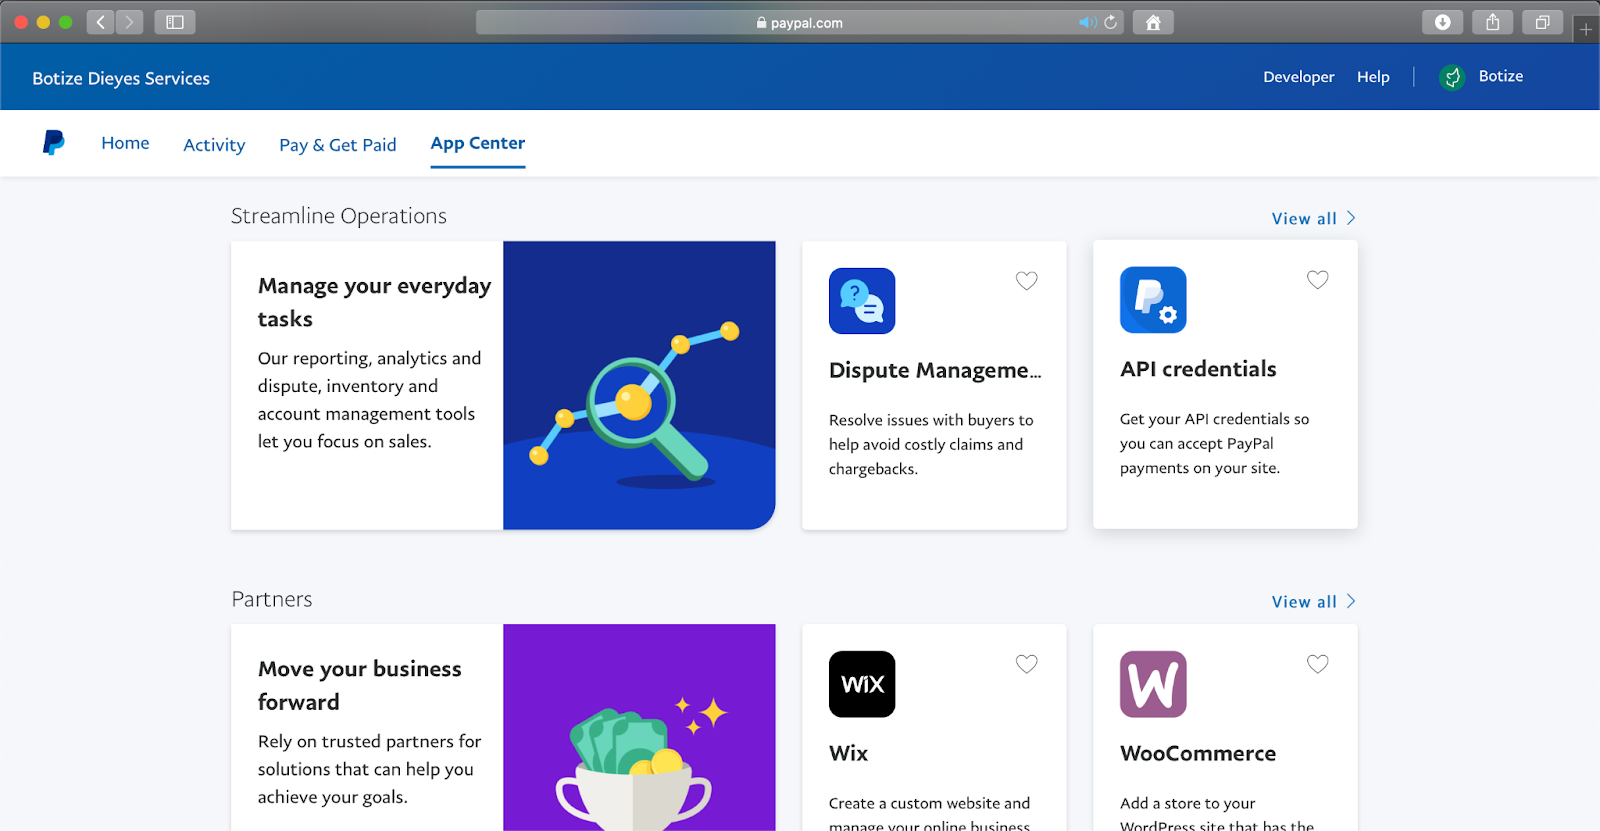Click the 'Rely on trusted partners' paragraph
1600x831 pixels.
(369, 769)
